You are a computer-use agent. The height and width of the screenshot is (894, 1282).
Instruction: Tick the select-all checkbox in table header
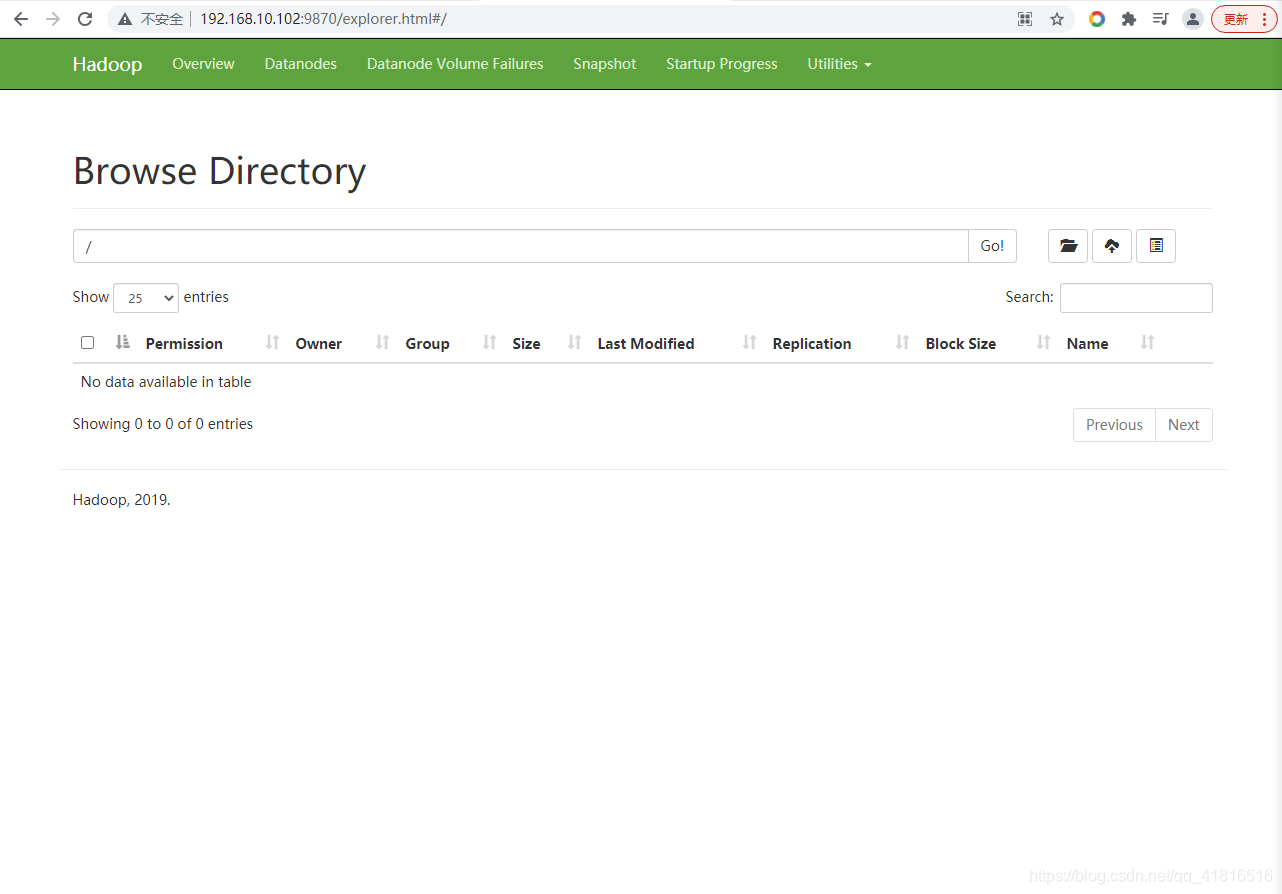[87, 342]
